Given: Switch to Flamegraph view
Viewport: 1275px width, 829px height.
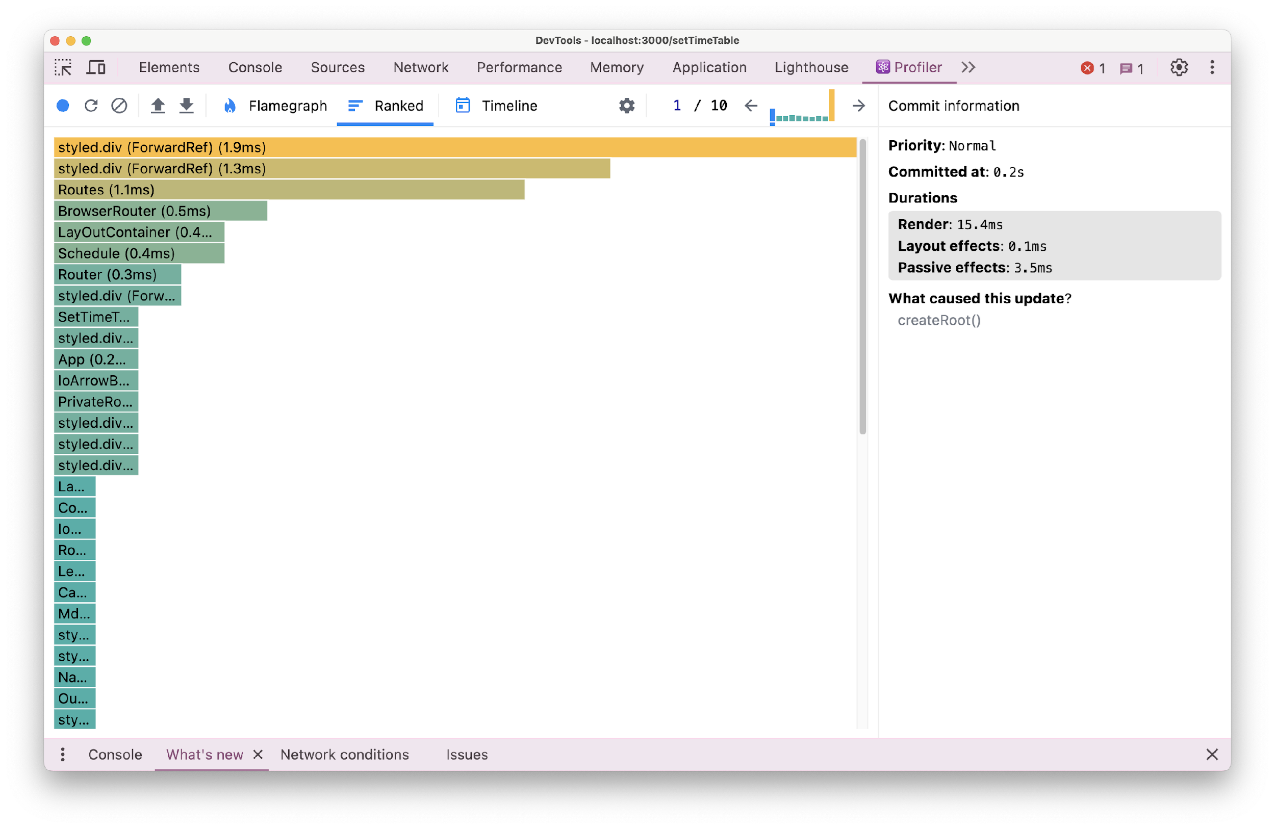Looking at the screenshot, I should click(x=275, y=106).
